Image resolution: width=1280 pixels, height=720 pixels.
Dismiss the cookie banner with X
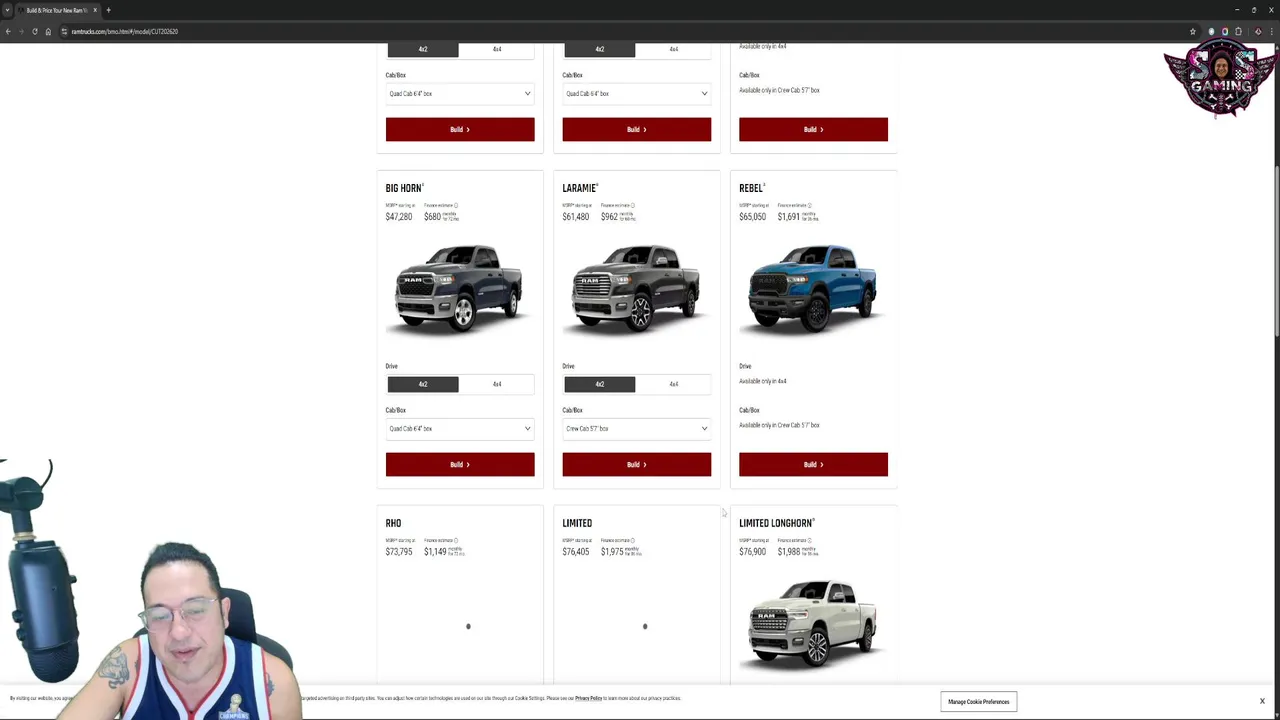tap(1262, 701)
